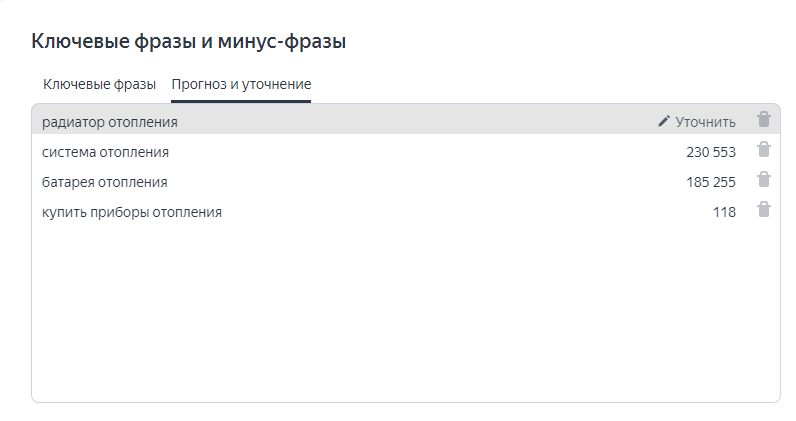Delete the радиатор отопления phrase
Viewport: 796px width, 421px height.
764,120
